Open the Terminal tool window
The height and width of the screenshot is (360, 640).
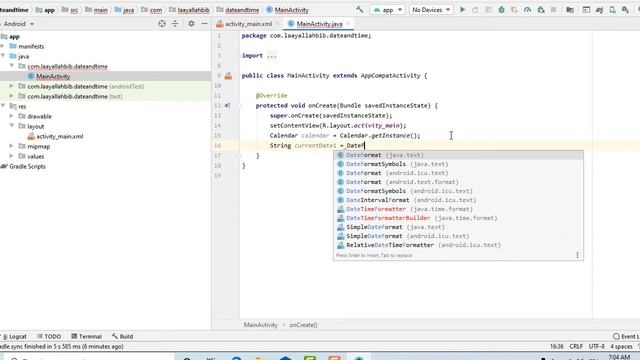pos(86,336)
